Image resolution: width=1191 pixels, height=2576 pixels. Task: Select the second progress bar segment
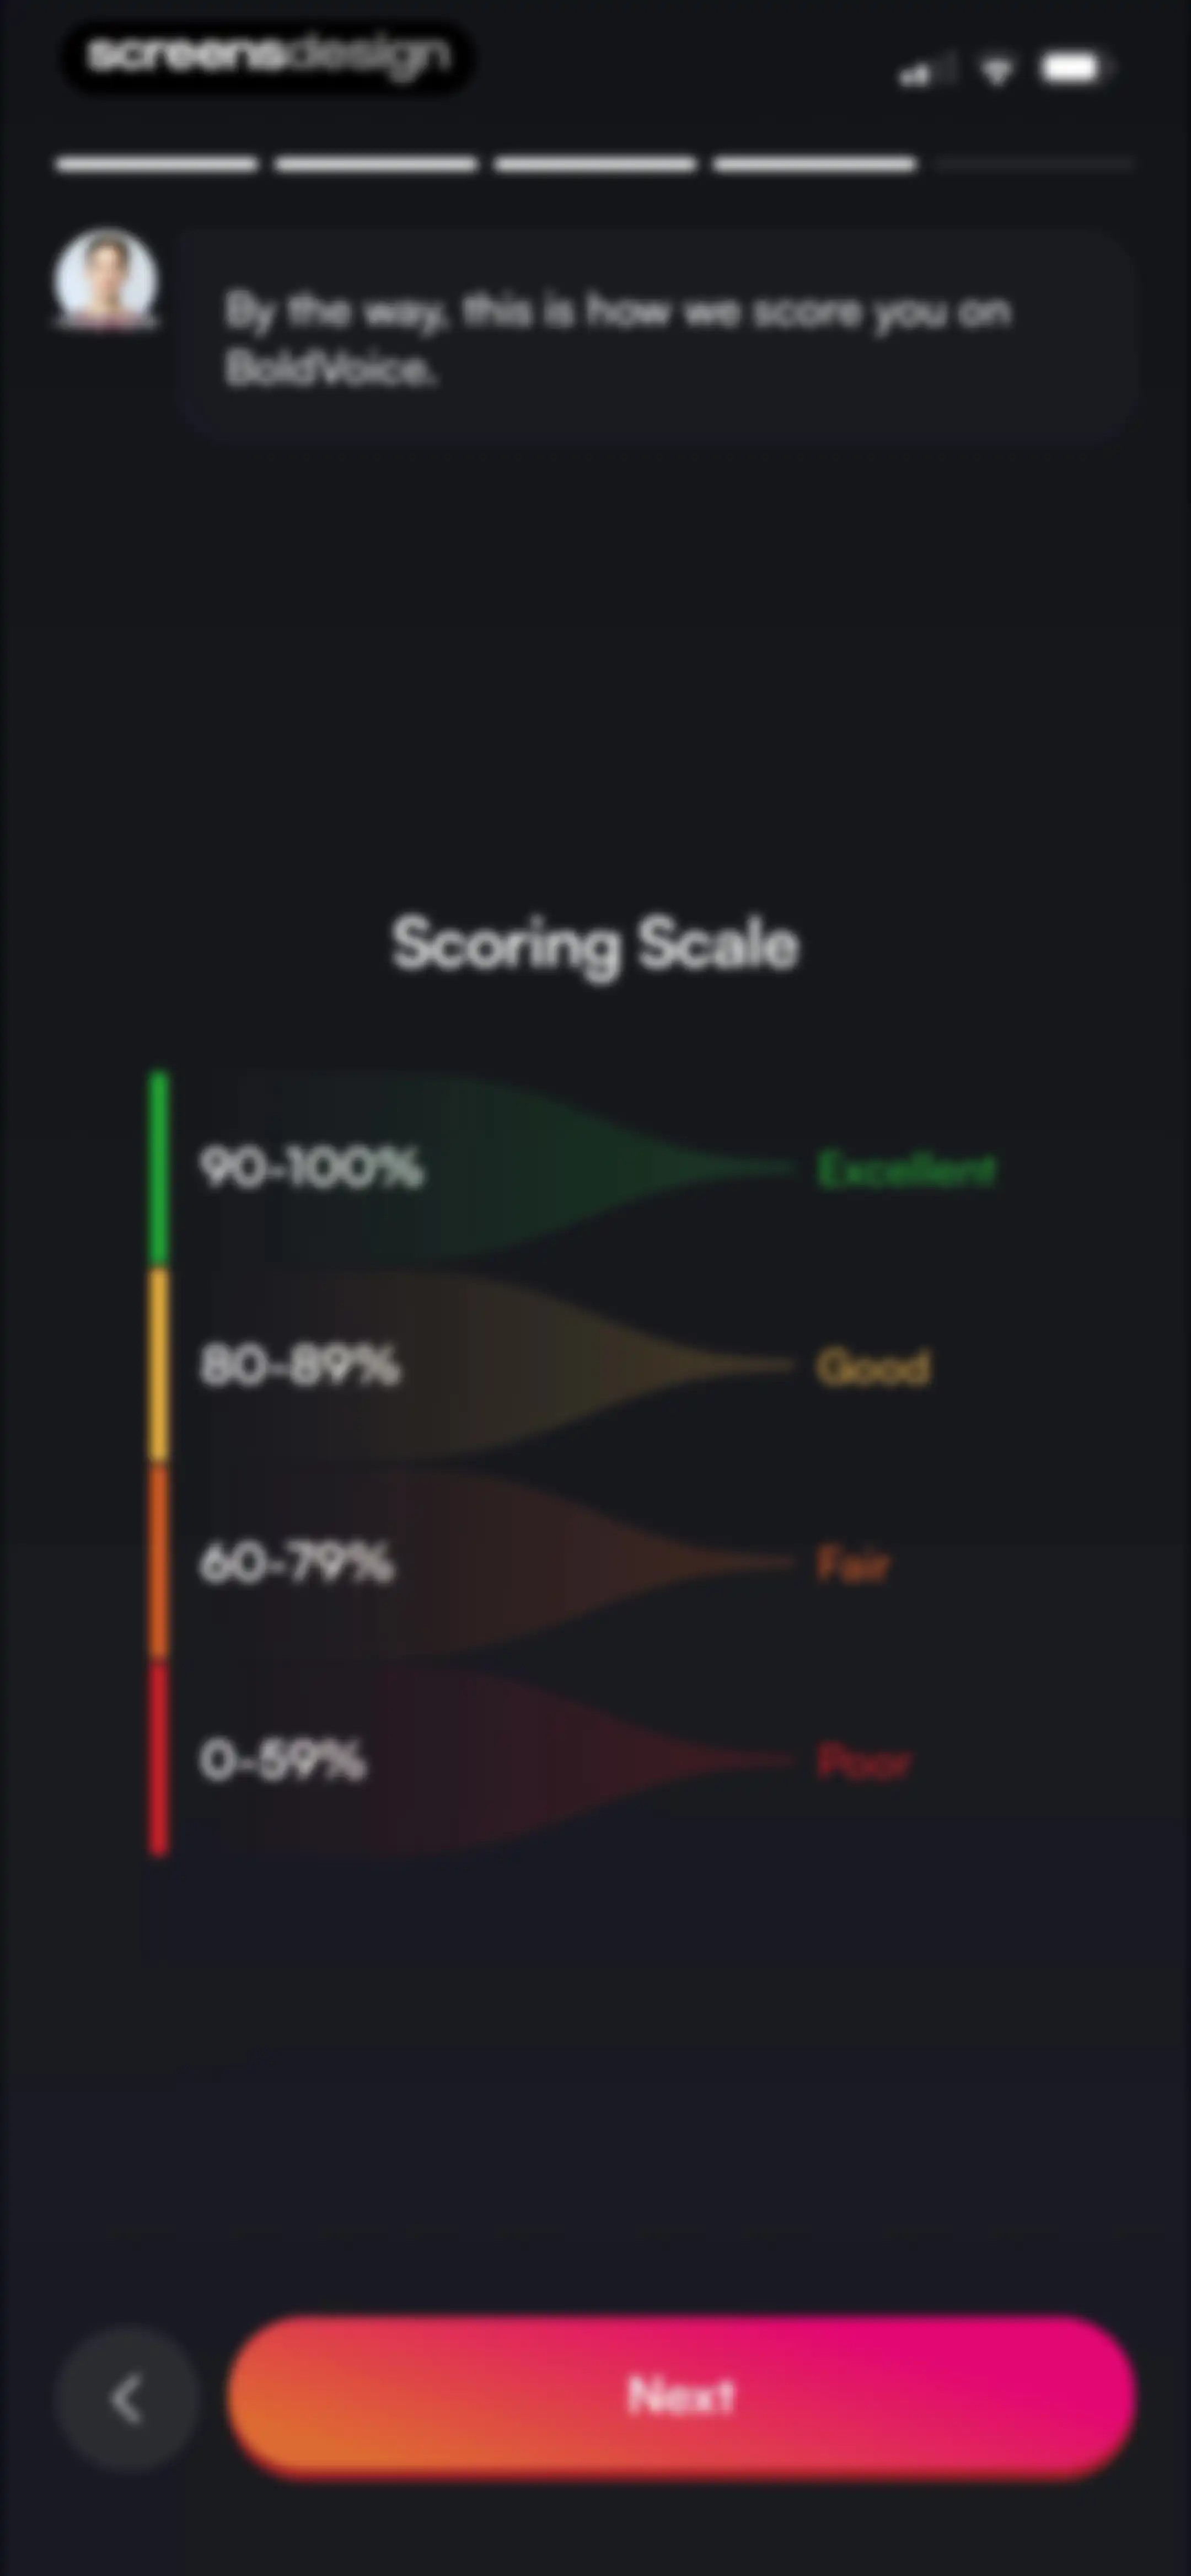click(x=376, y=164)
